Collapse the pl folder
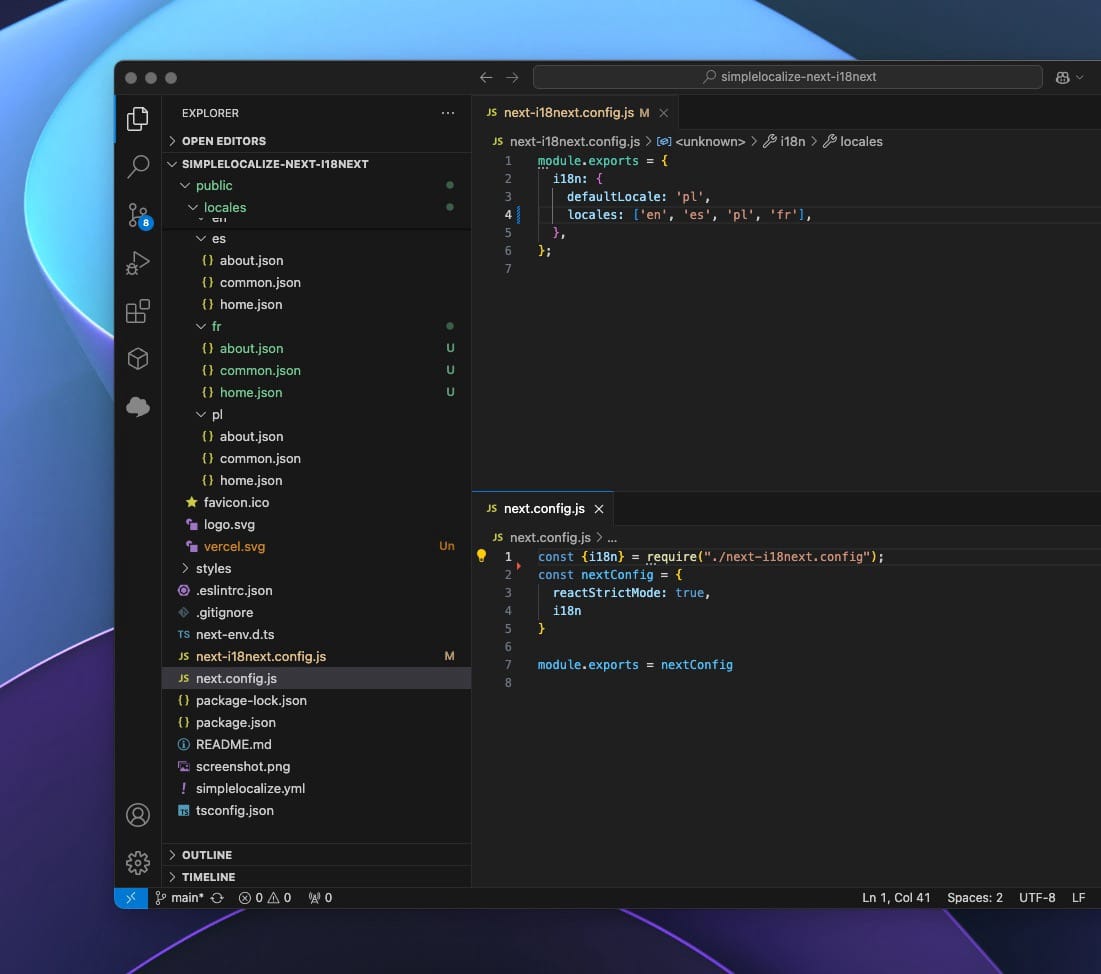 click(x=217, y=414)
